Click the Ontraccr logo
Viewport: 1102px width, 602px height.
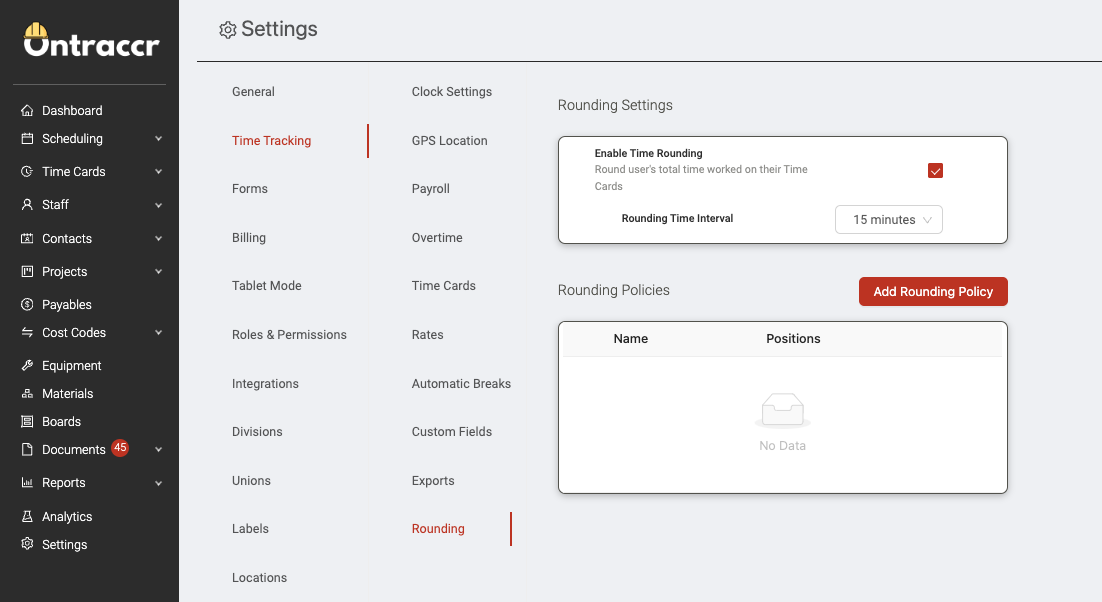pyautogui.click(x=91, y=40)
